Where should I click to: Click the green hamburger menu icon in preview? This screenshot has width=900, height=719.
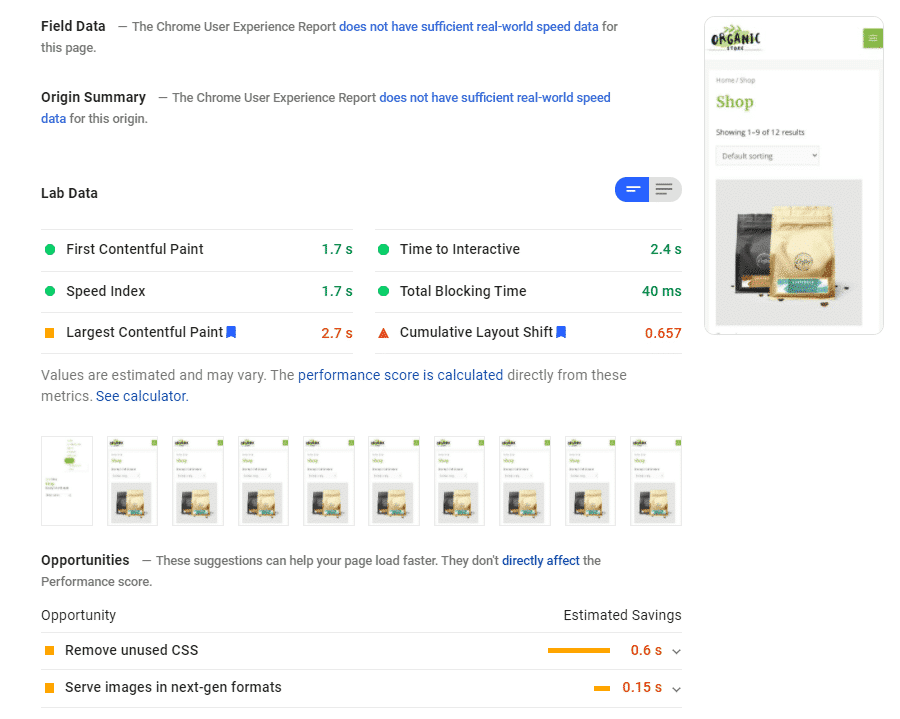tap(872, 38)
